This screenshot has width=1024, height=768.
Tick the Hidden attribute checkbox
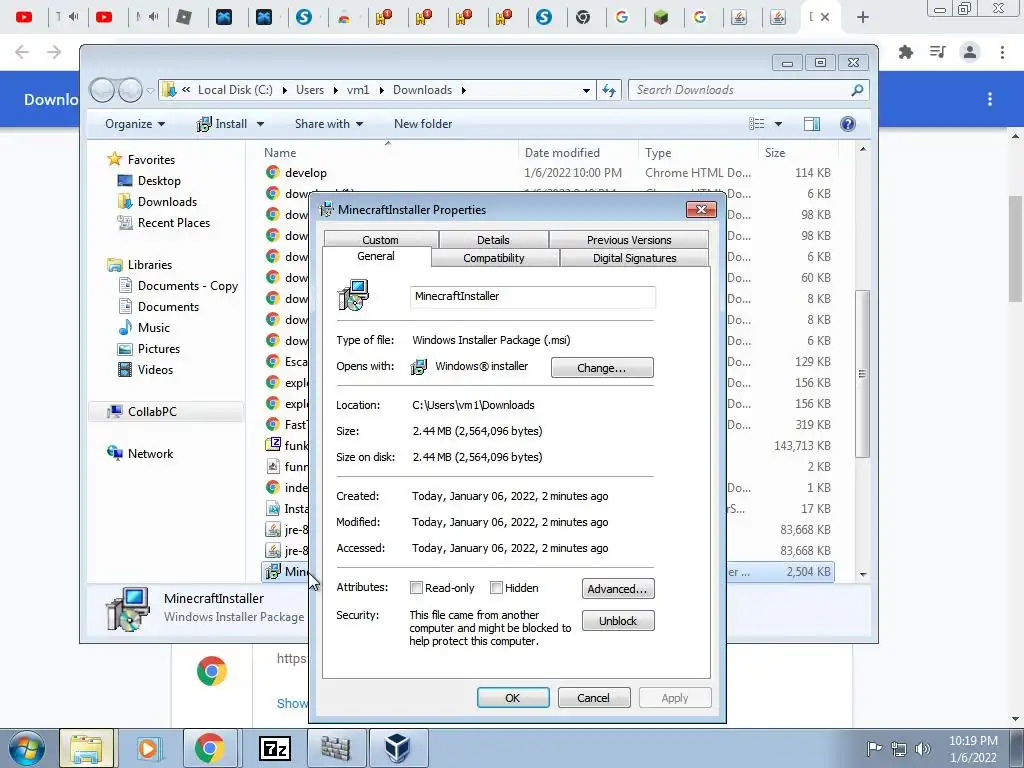tap(496, 588)
